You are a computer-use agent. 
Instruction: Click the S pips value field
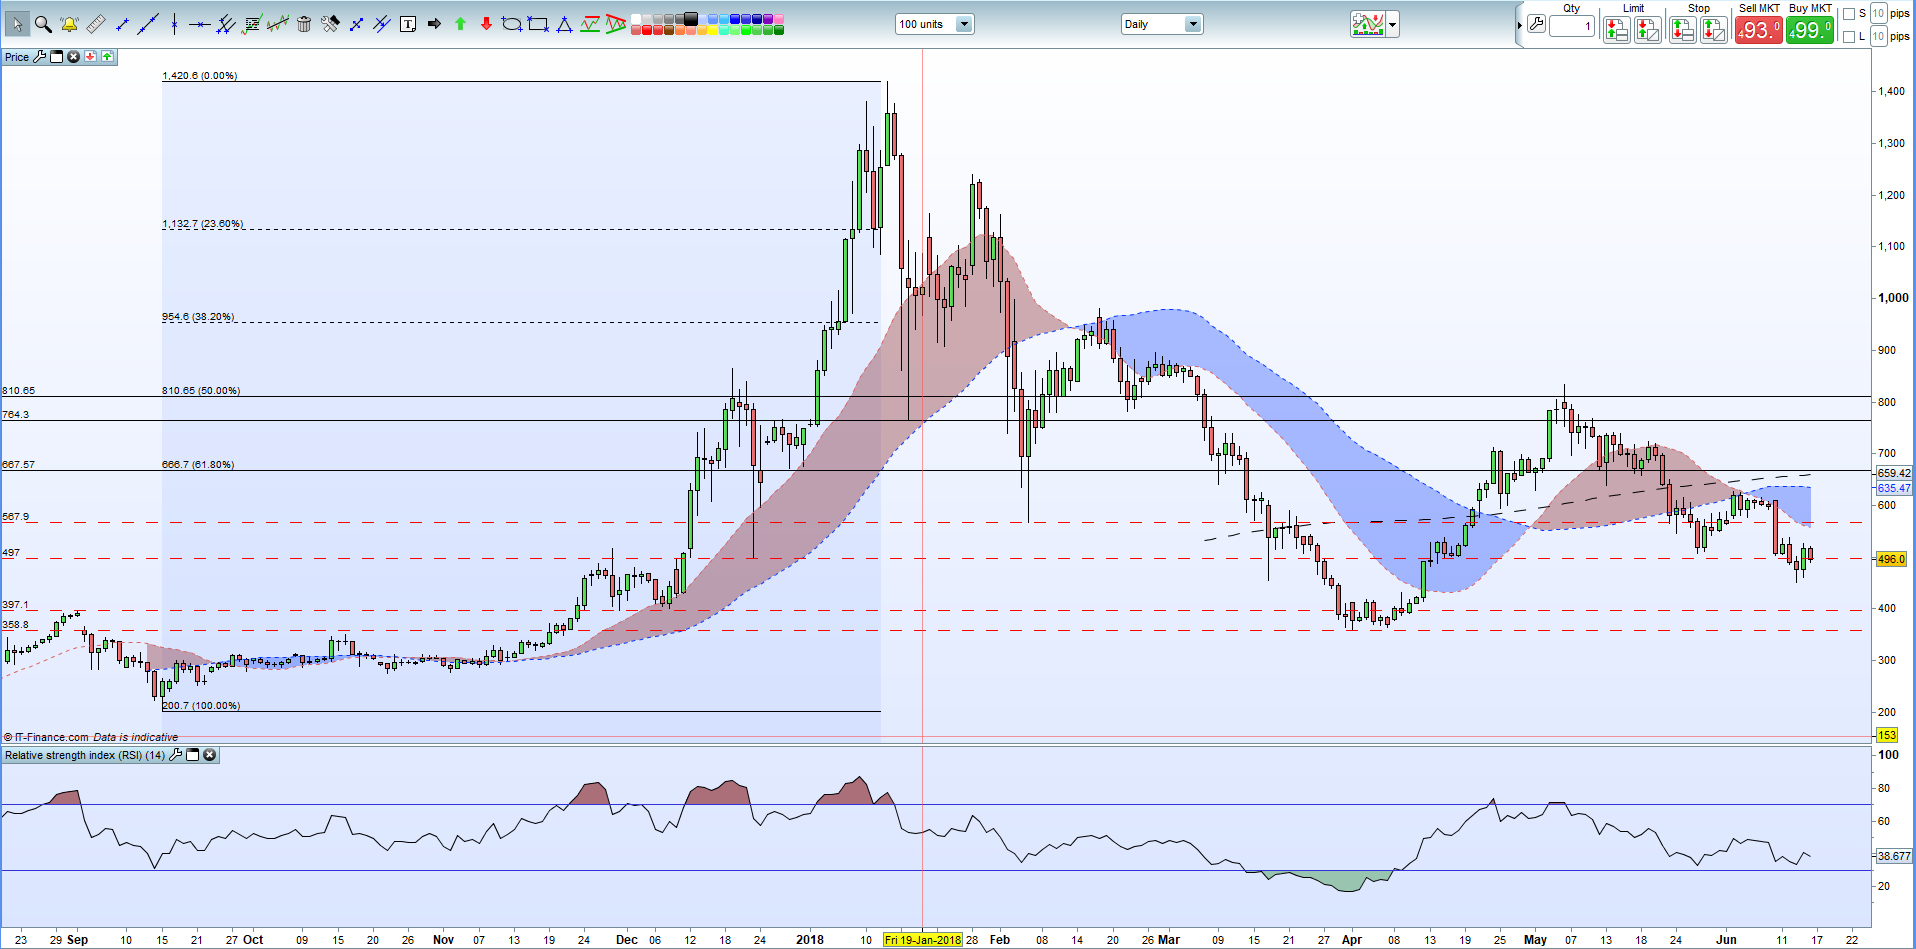pyautogui.click(x=1879, y=13)
